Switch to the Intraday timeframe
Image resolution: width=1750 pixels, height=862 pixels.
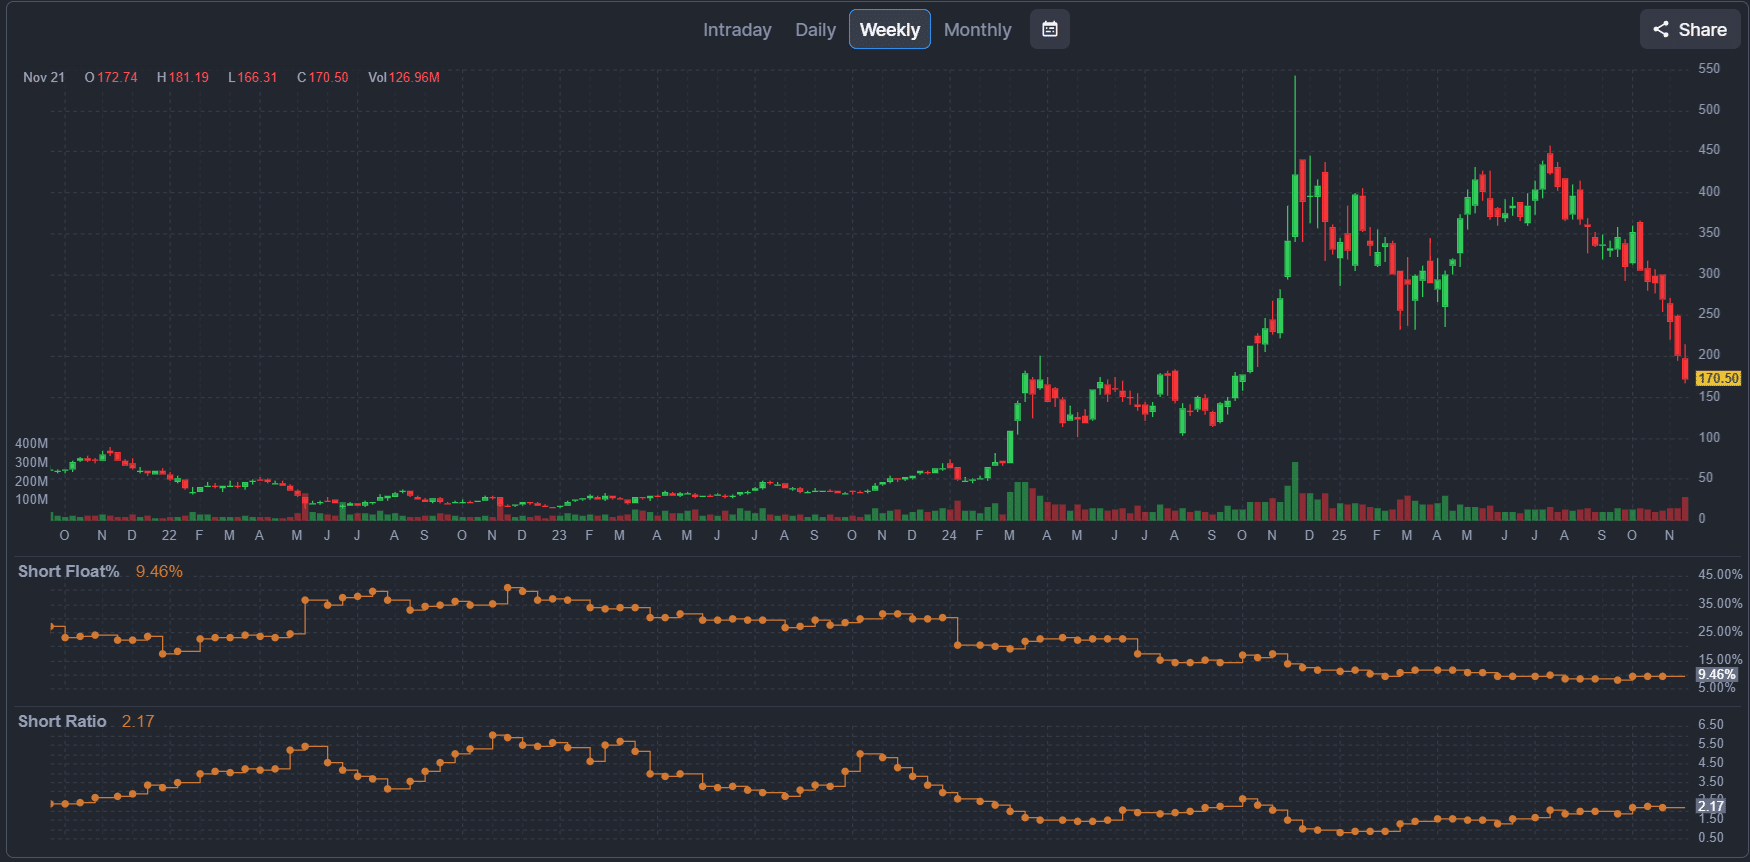pos(737,30)
